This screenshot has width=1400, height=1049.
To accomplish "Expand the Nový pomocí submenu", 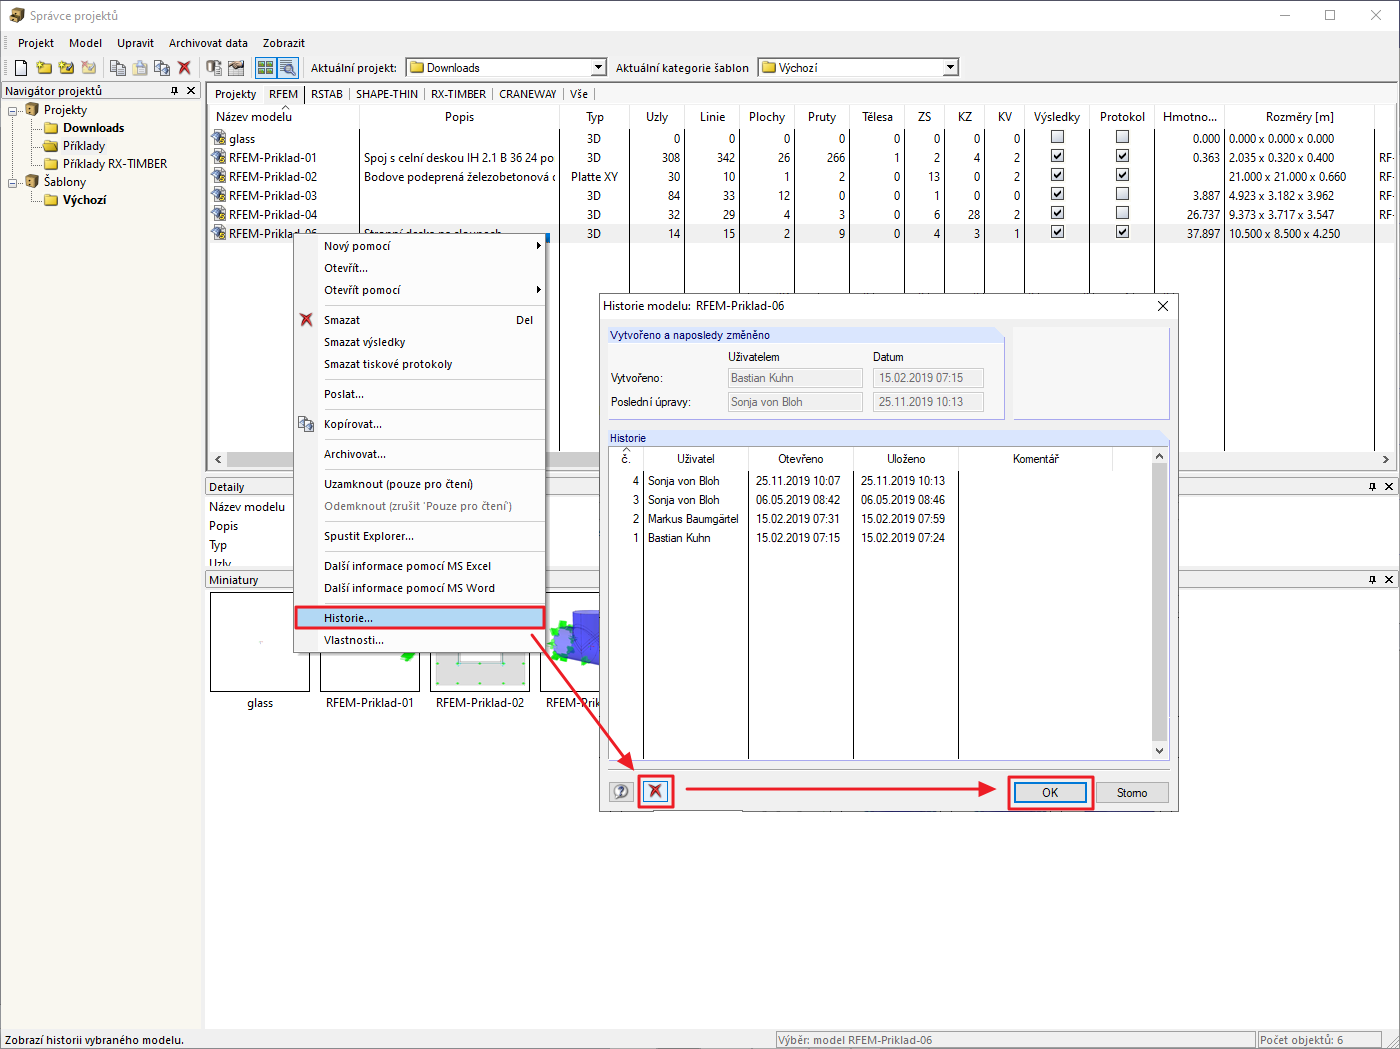I will coord(538,246).
